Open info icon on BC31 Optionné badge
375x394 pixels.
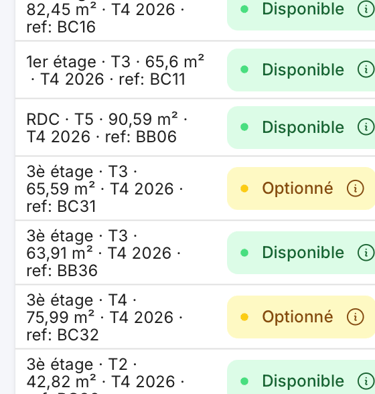pos(355,188)
